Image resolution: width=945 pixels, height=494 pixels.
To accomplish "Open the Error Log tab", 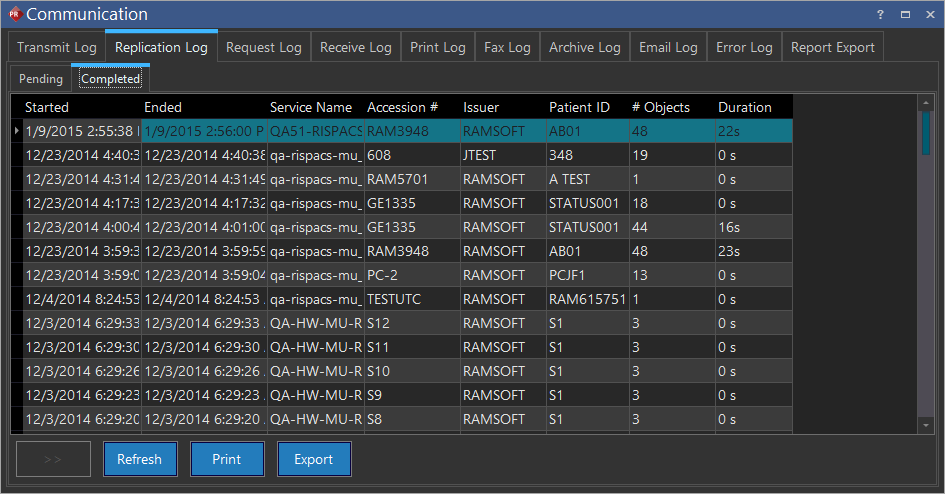I will (744, 47).
